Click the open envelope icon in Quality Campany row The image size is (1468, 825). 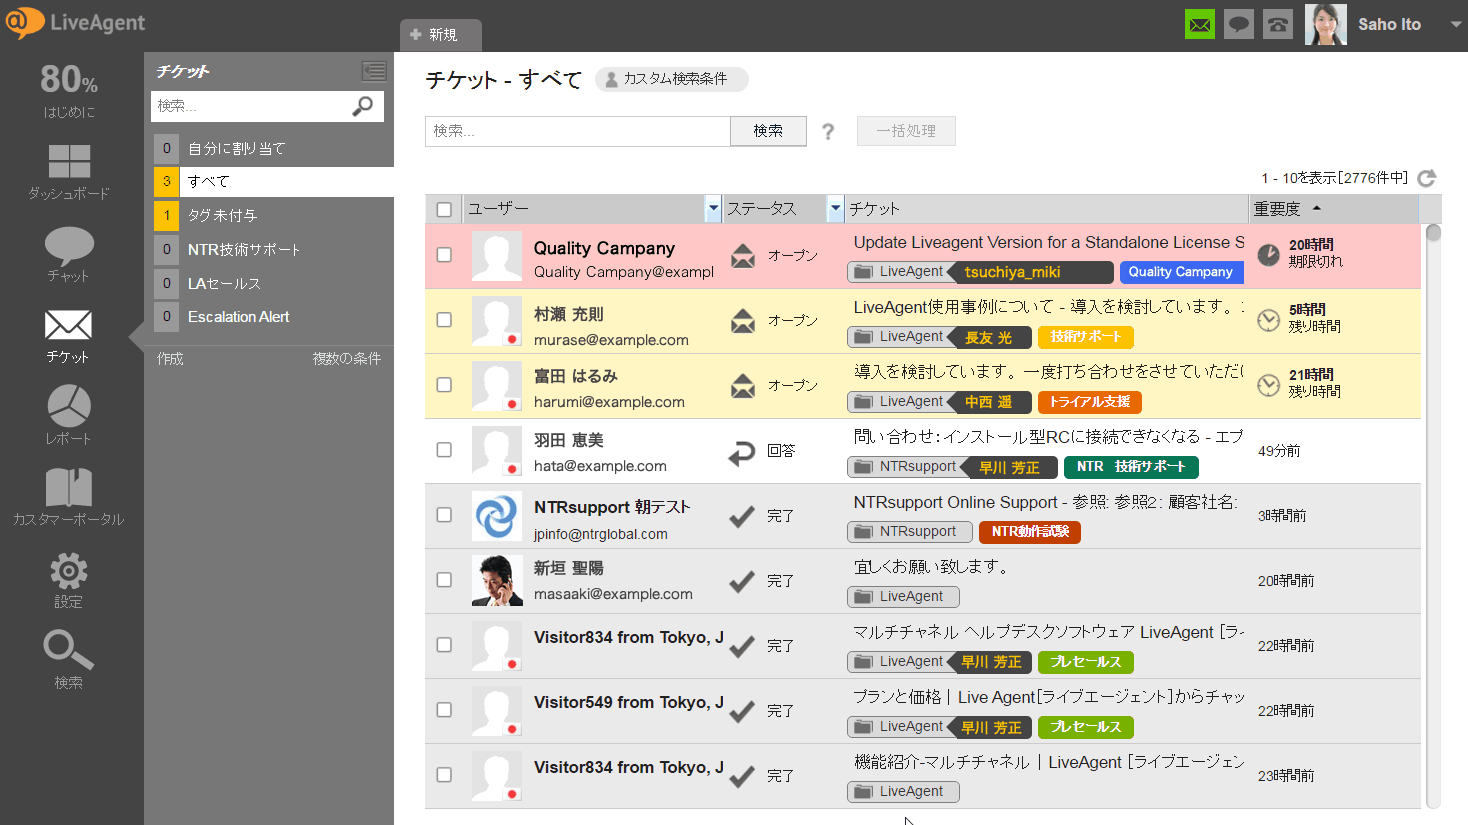(743, 256)
